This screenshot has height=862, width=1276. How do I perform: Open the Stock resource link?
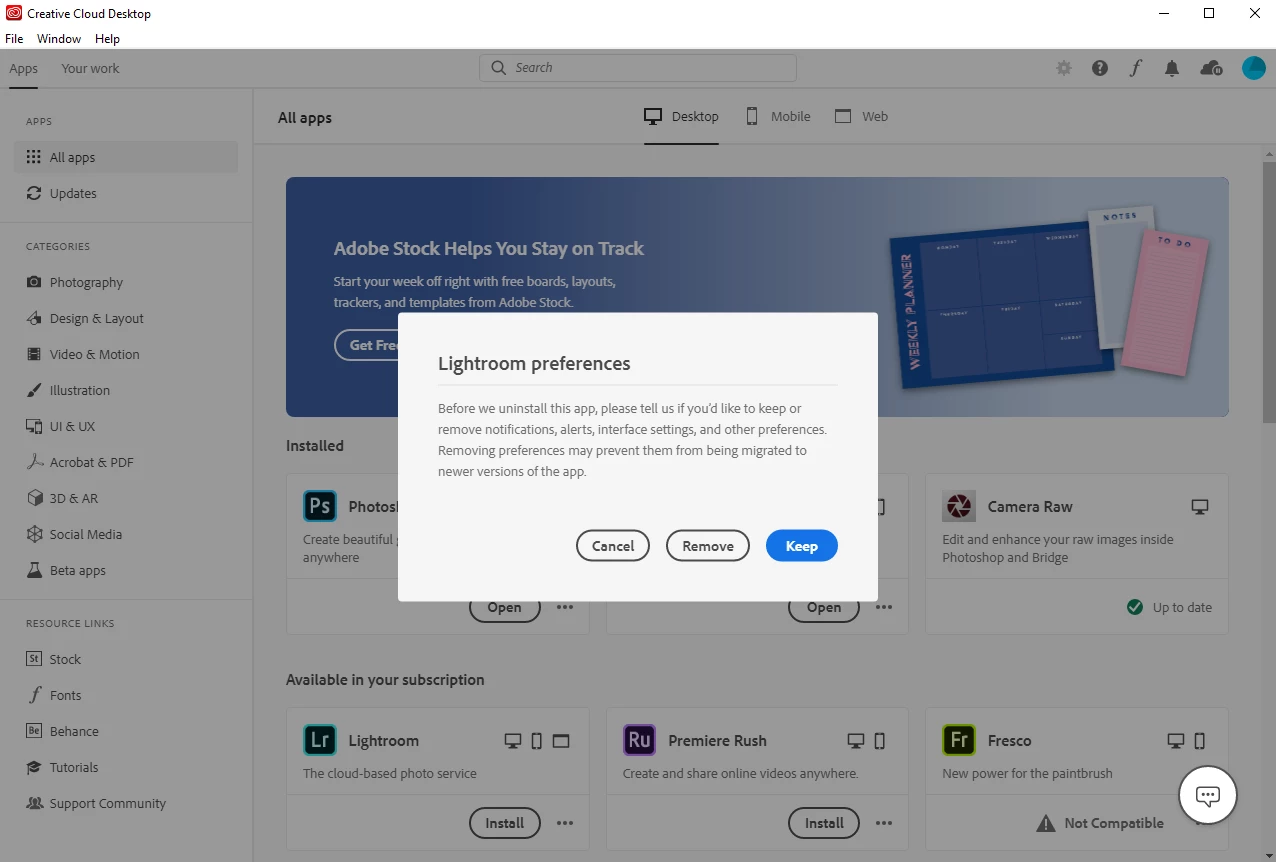tap(126, 659)
